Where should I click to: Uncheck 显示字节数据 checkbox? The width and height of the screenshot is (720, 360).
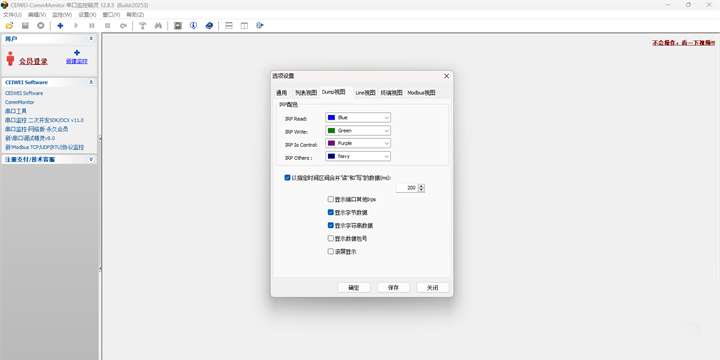point(331,213)
